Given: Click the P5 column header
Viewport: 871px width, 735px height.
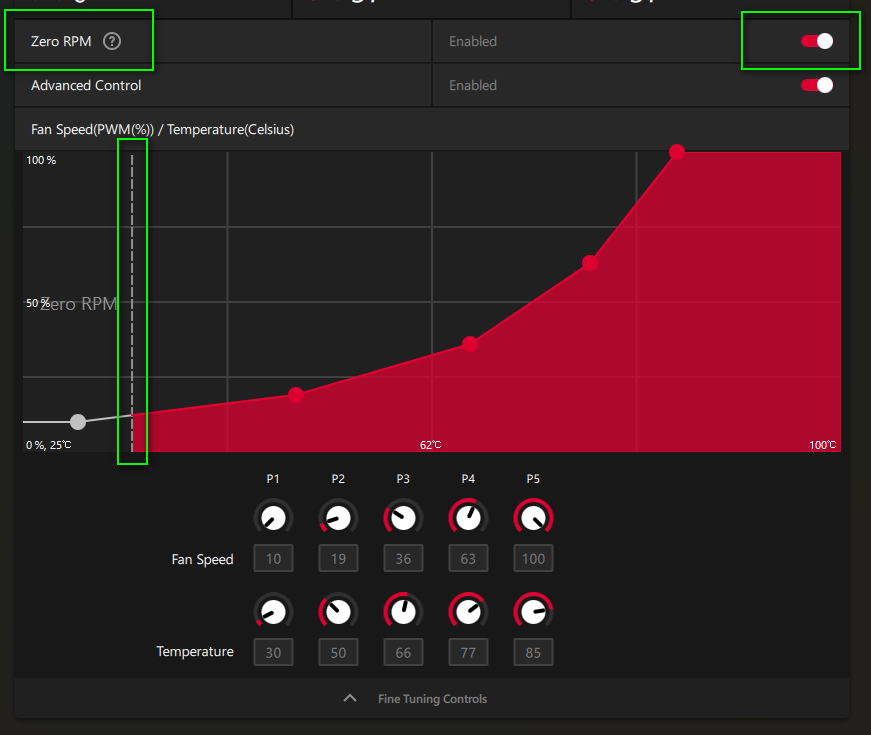Looking at the screenshot, I should pyautogui.click(x=533, y=479).
